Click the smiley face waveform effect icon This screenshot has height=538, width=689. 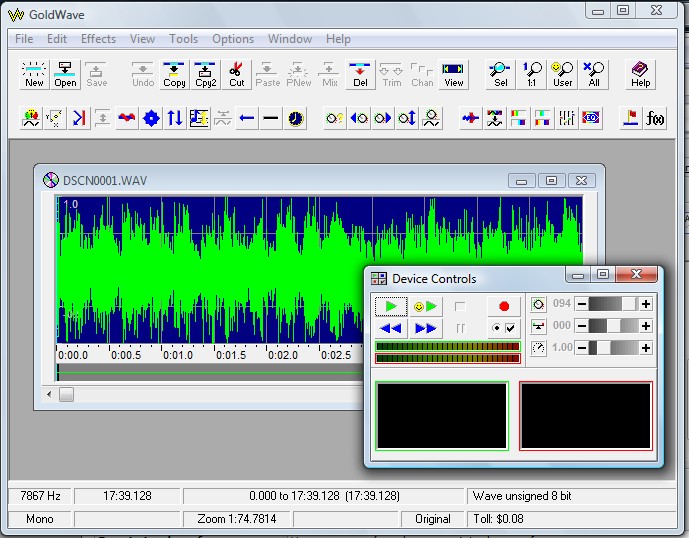click(31, 118)
